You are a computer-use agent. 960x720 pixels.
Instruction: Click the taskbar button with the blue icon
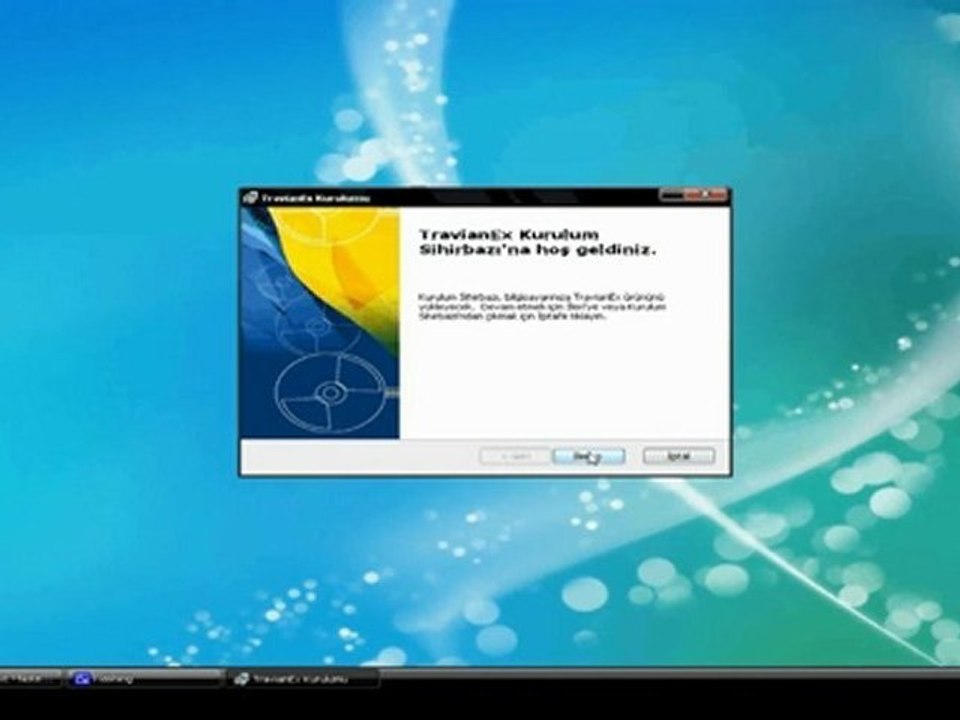click(x=144, y=678)
